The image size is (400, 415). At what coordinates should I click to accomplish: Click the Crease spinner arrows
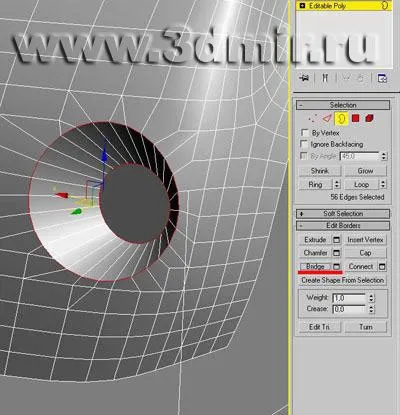coord(371,309)
